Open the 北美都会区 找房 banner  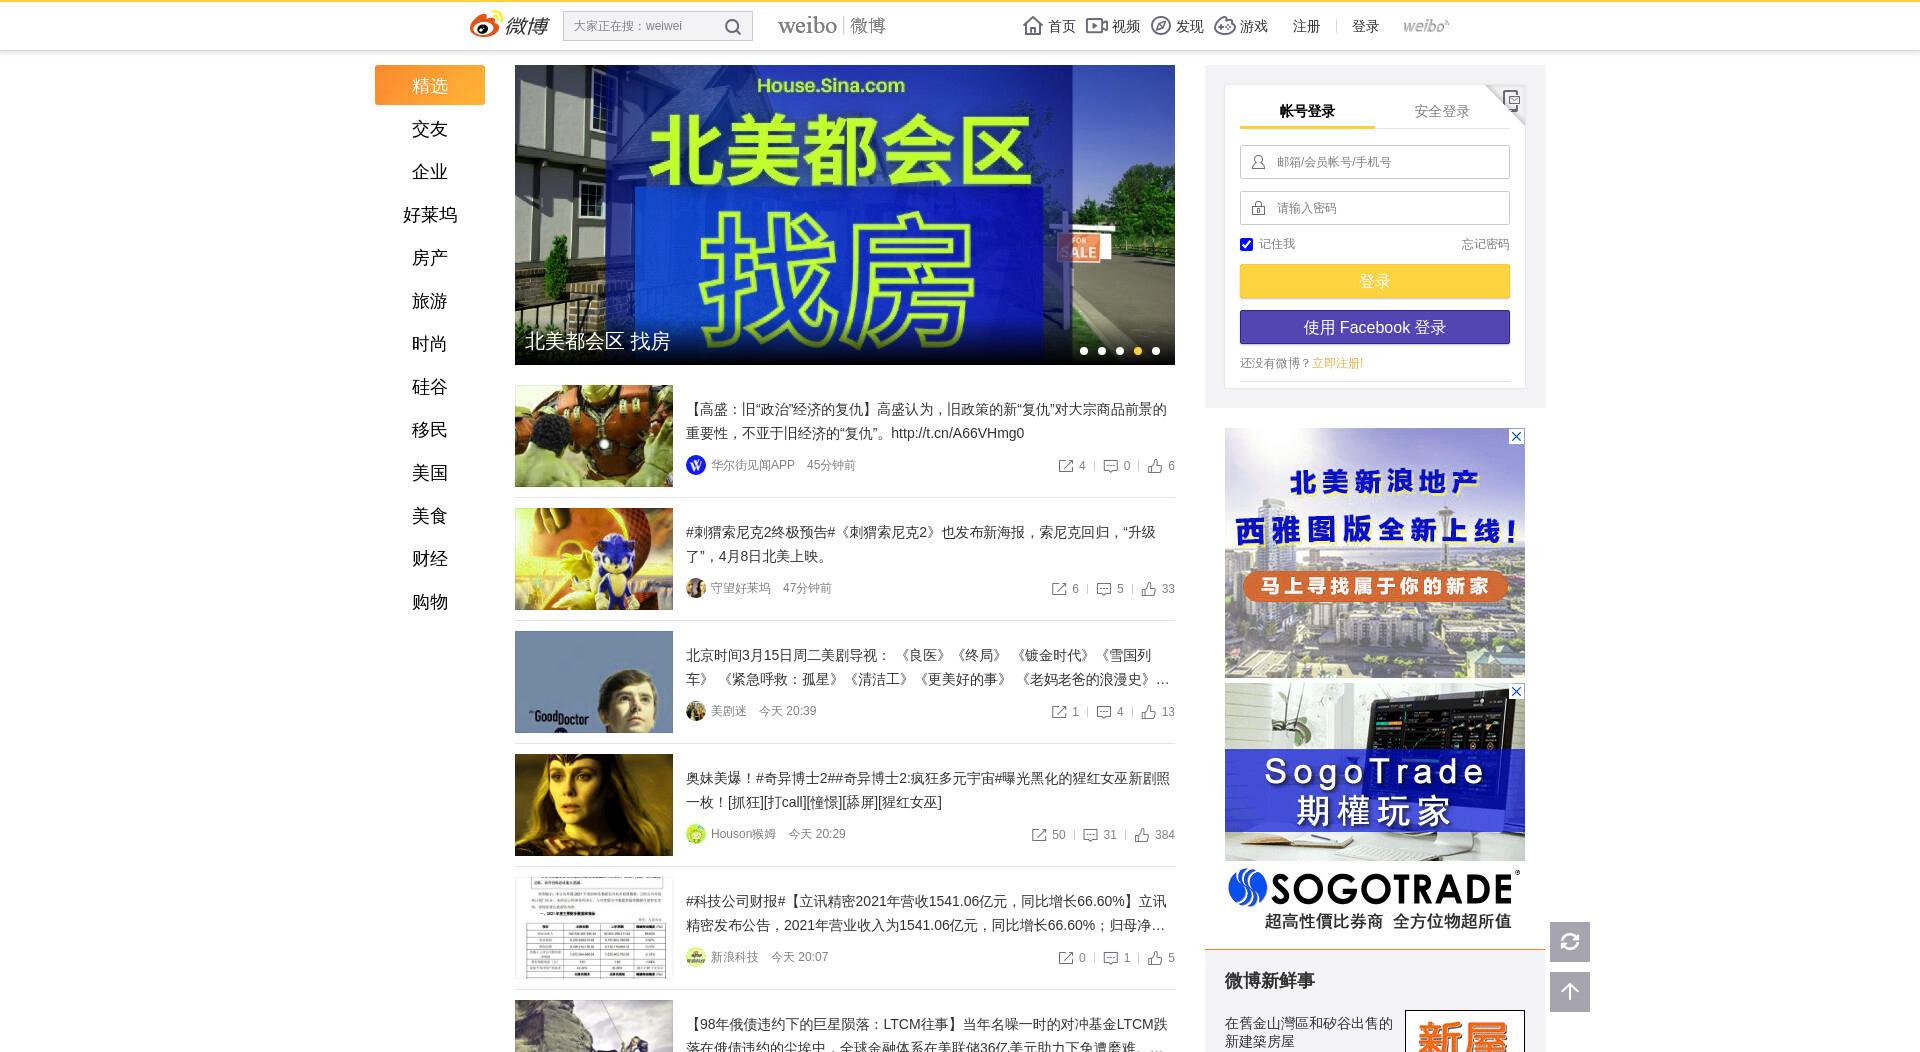[845, 215]
